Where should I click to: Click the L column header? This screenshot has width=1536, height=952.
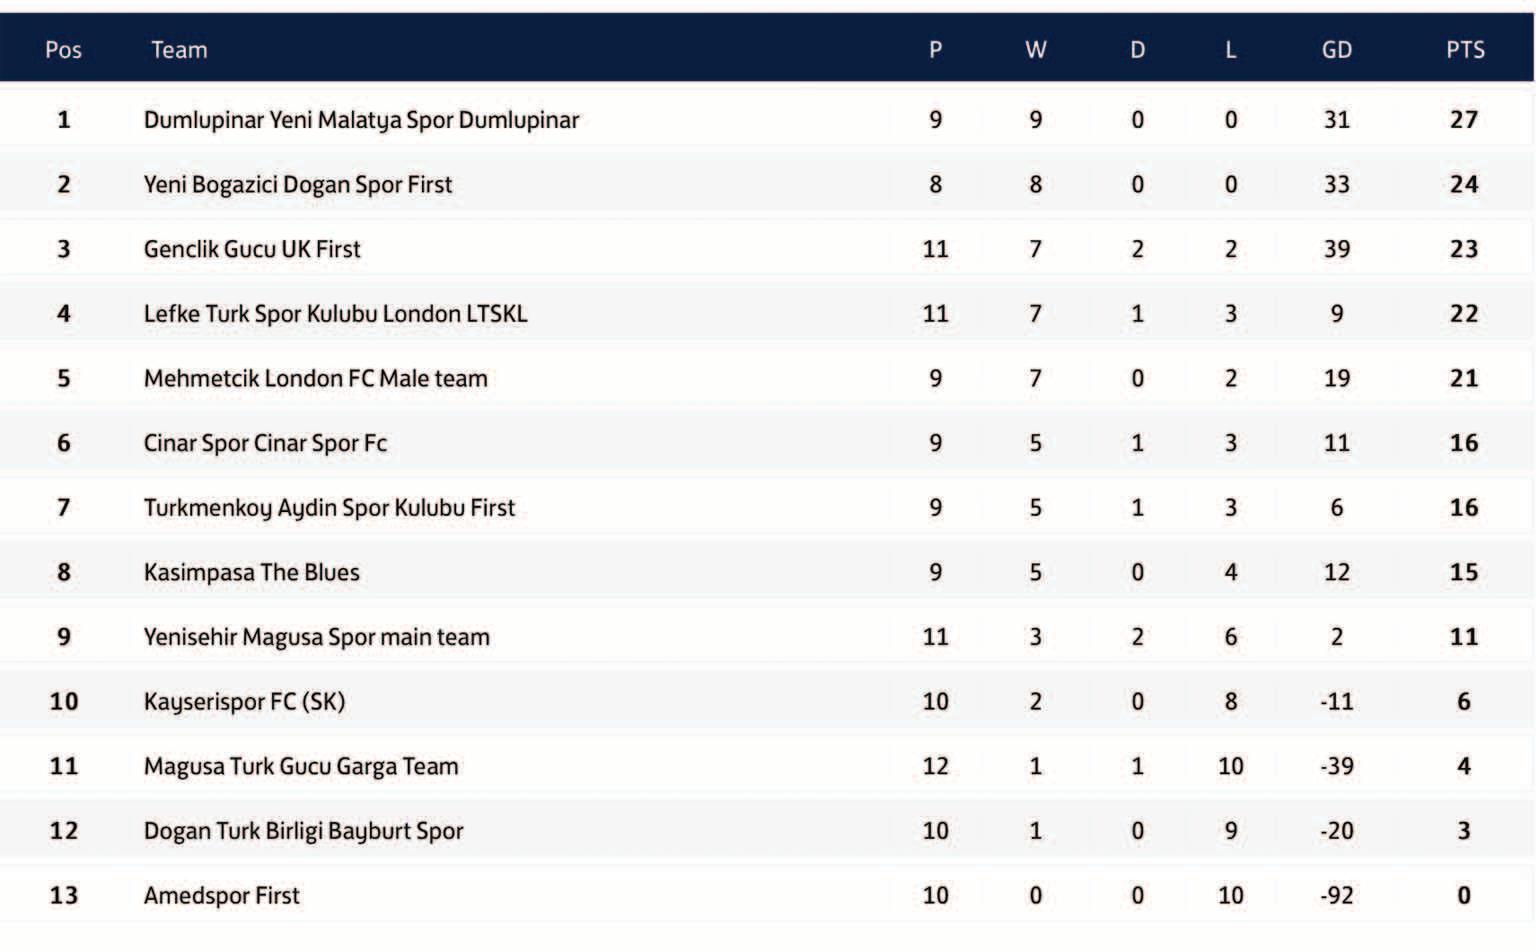(1230, 50)
